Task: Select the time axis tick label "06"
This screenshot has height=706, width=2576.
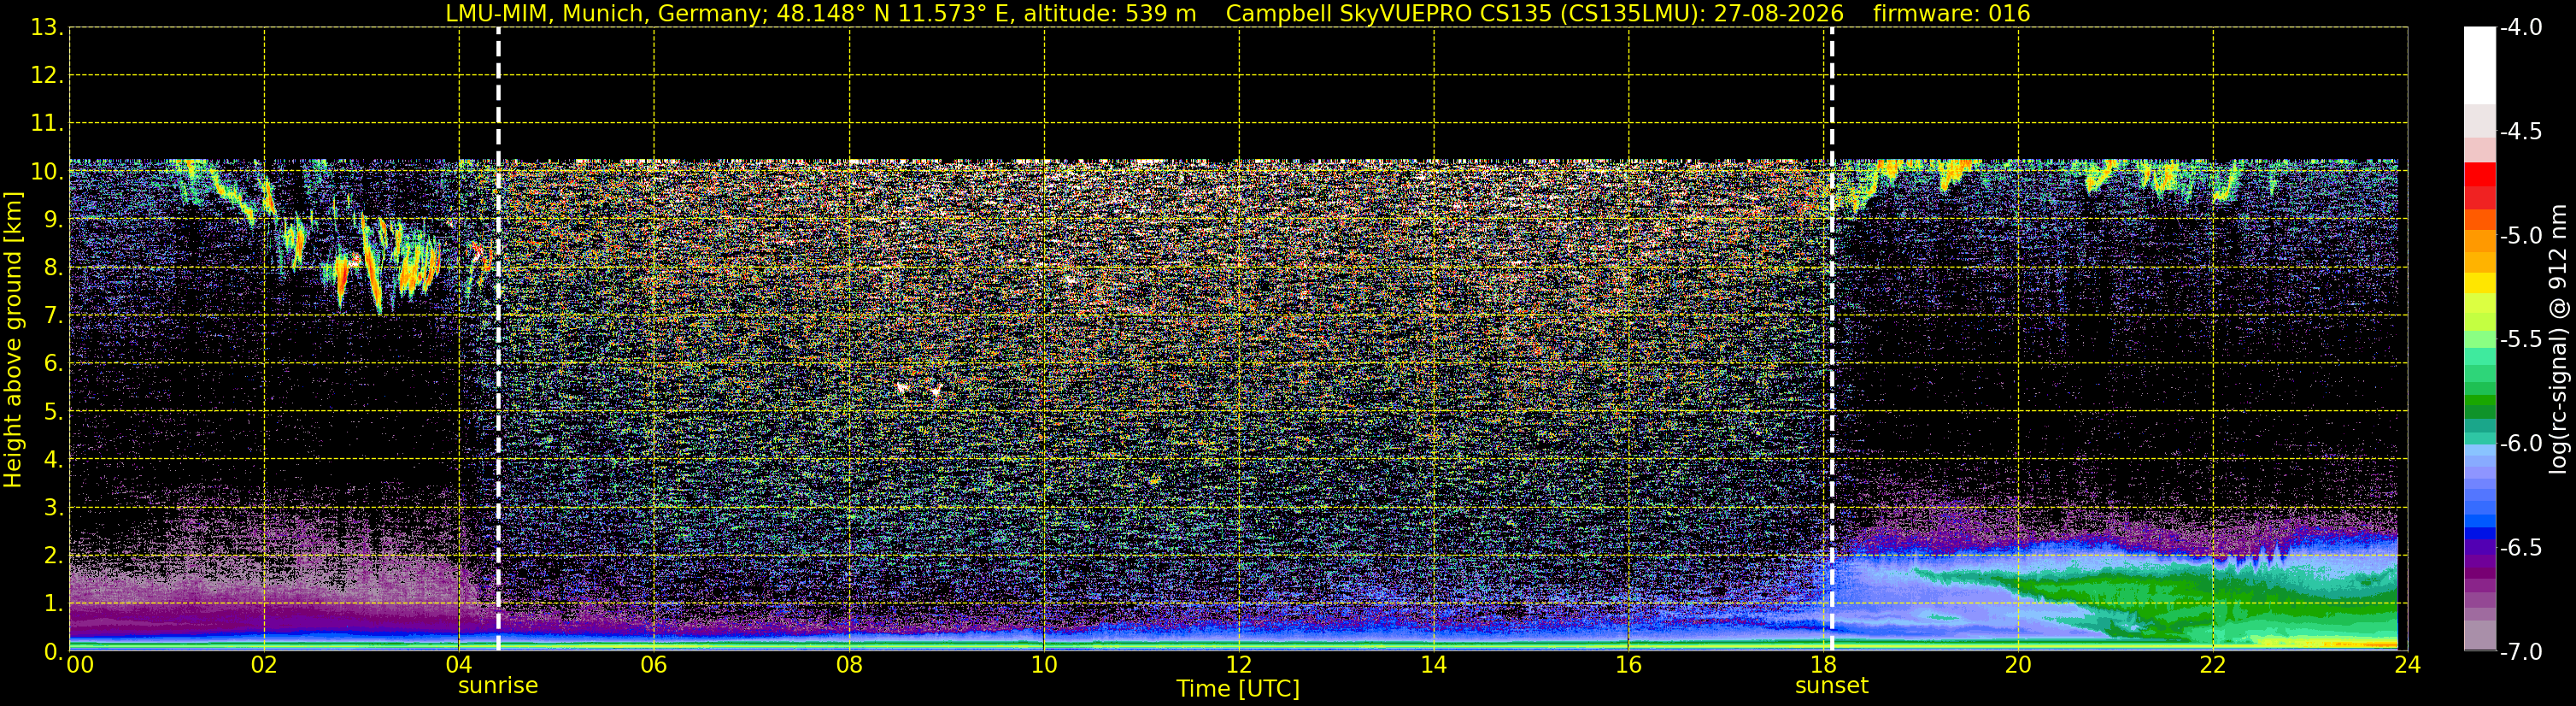Action: point(654,665)
